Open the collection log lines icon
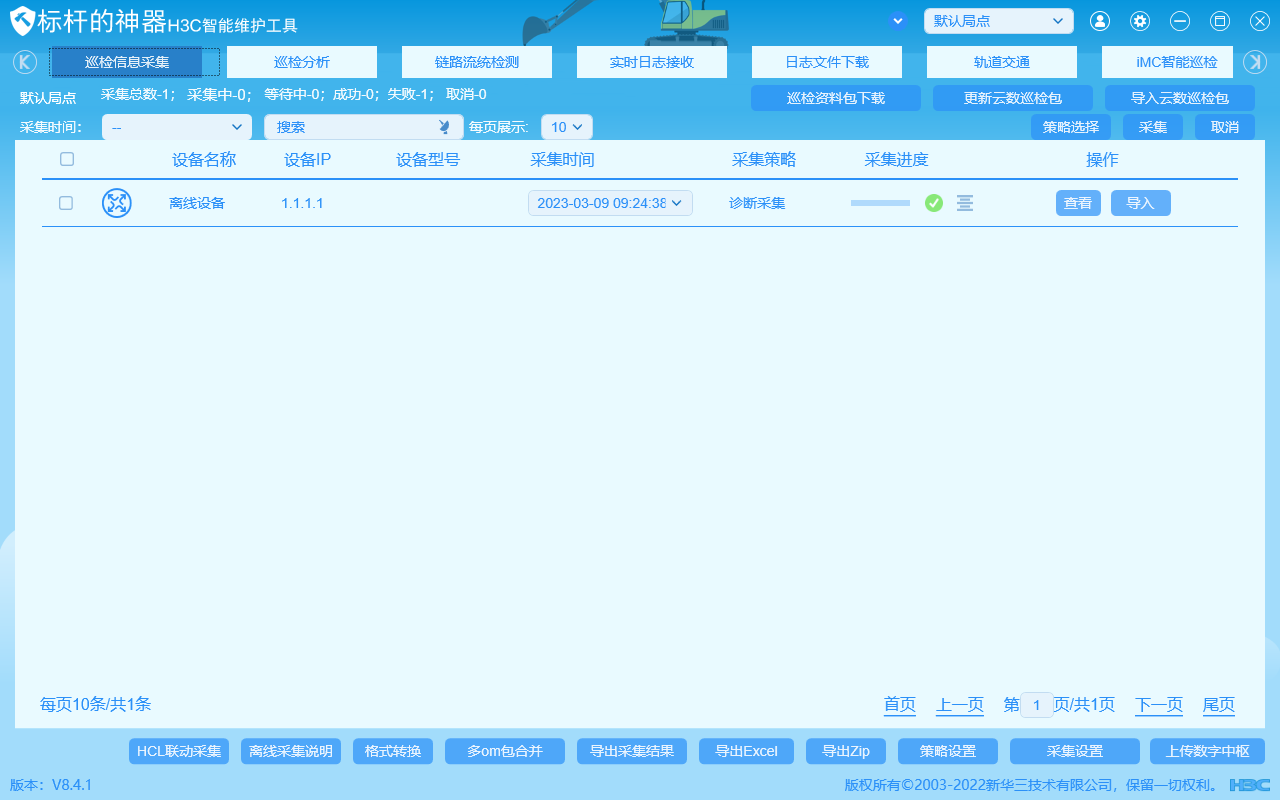1280x800 pixels. click(x=965, y=203)
